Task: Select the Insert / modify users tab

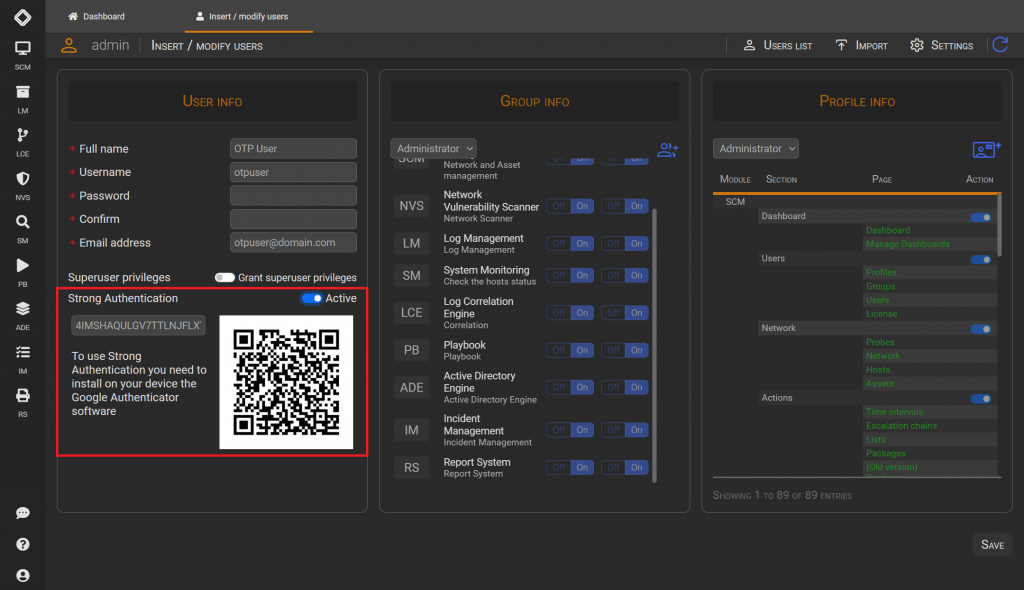Action: pyautogui.click(x=242, y=16)
